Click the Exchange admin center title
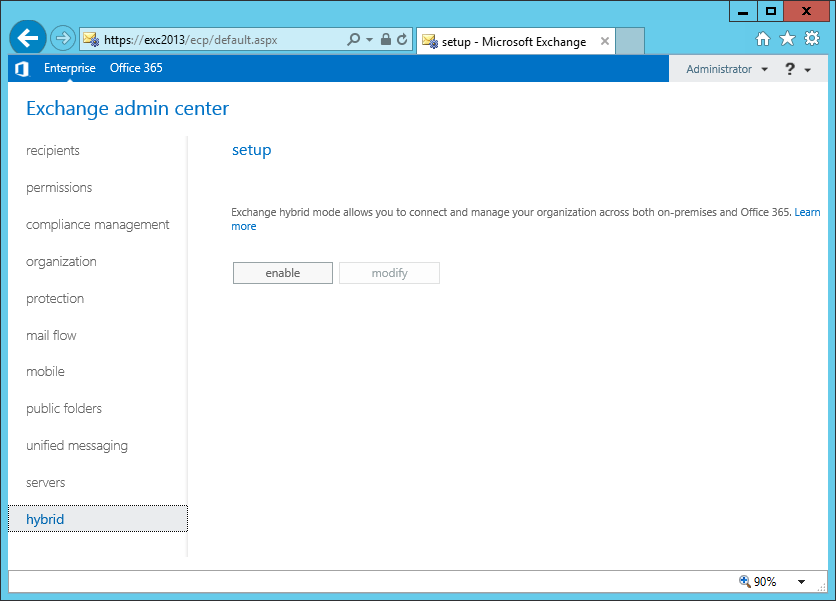The width and height of the screenshot is (836, 601). 127,108
